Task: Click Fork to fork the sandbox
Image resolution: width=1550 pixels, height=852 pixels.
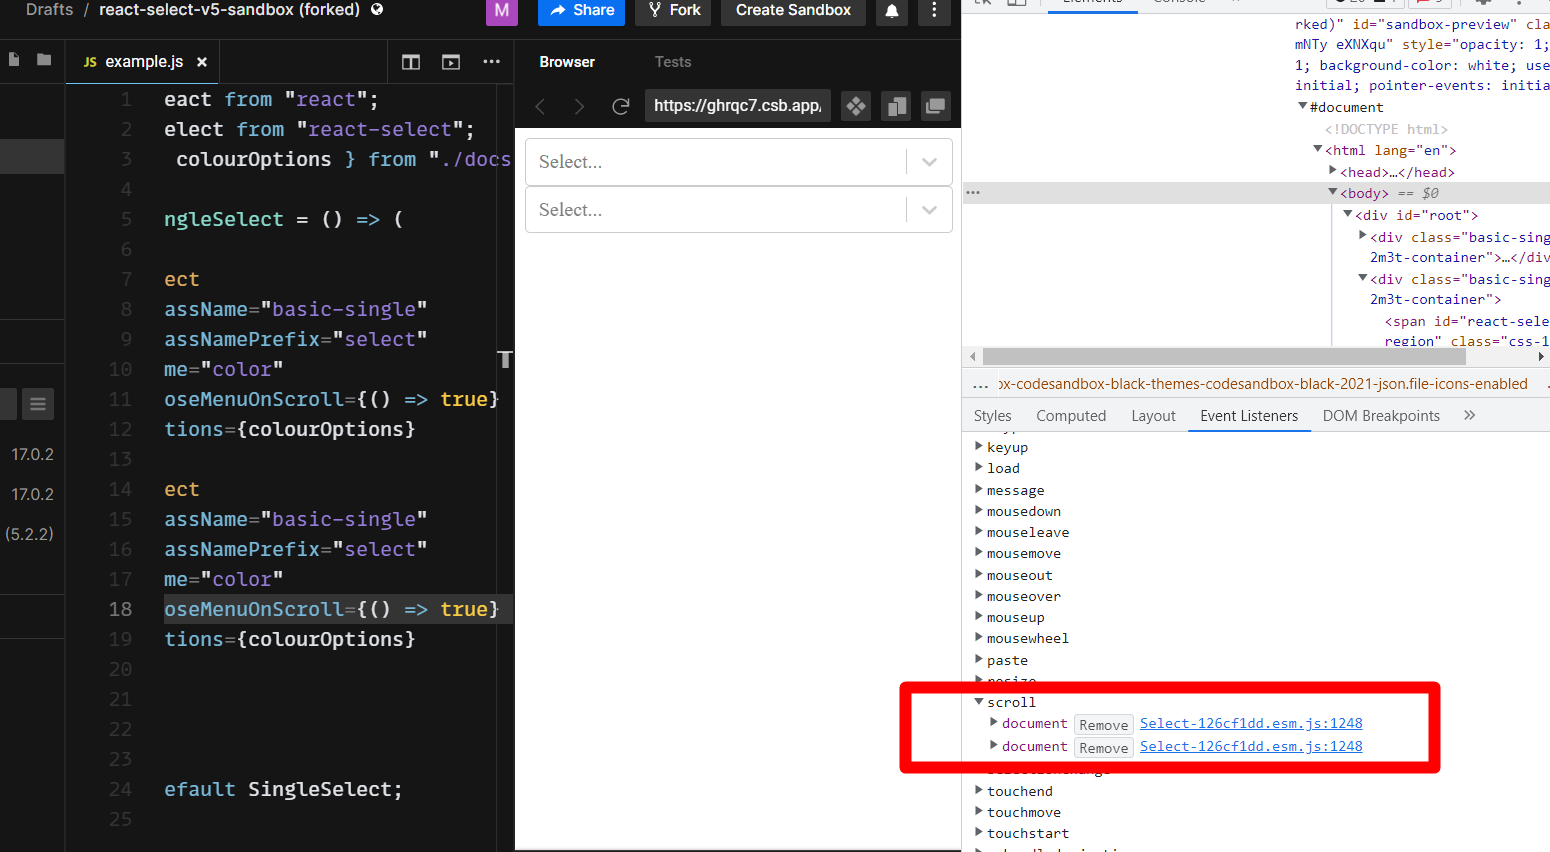Action: point(673,11)
